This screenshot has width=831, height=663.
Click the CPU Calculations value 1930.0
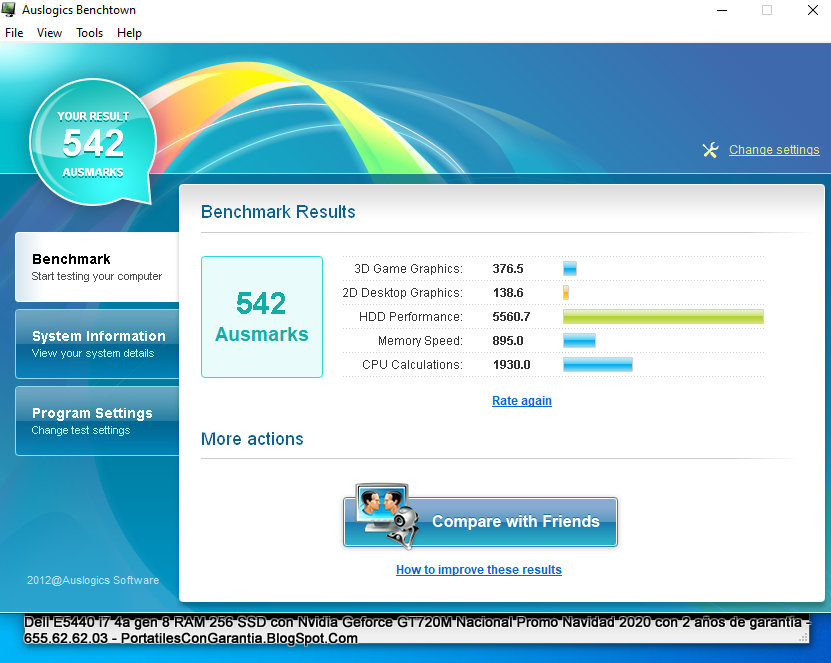(x=511, y=365)
